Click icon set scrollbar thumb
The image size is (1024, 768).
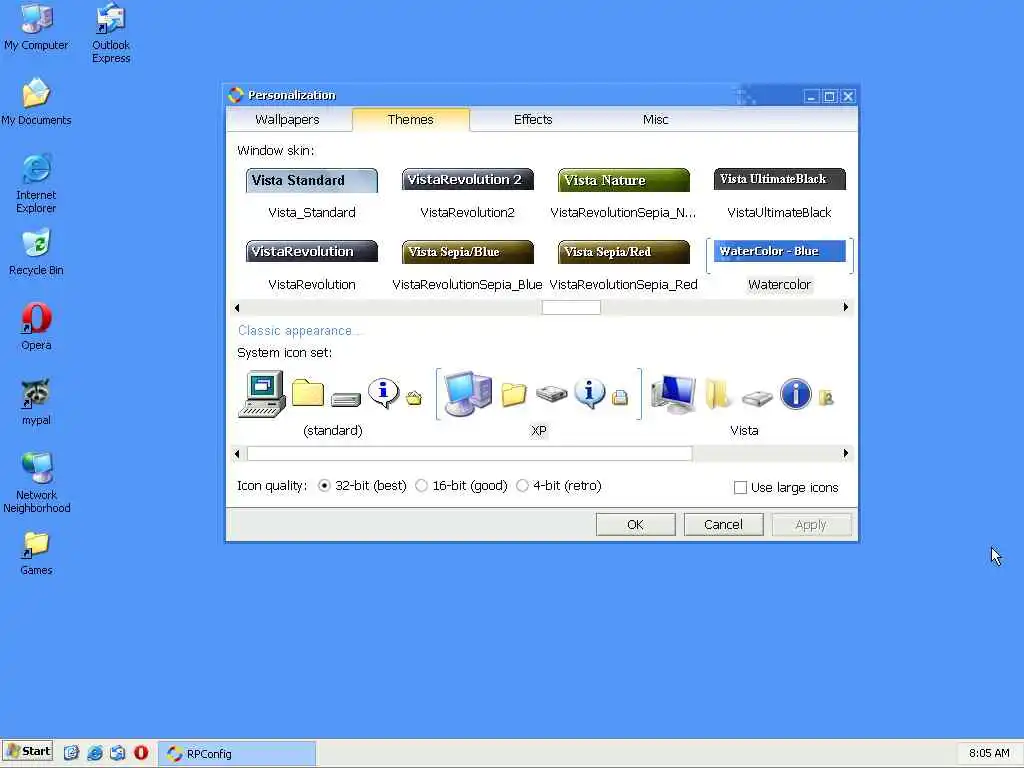click(x=470, y=453)
